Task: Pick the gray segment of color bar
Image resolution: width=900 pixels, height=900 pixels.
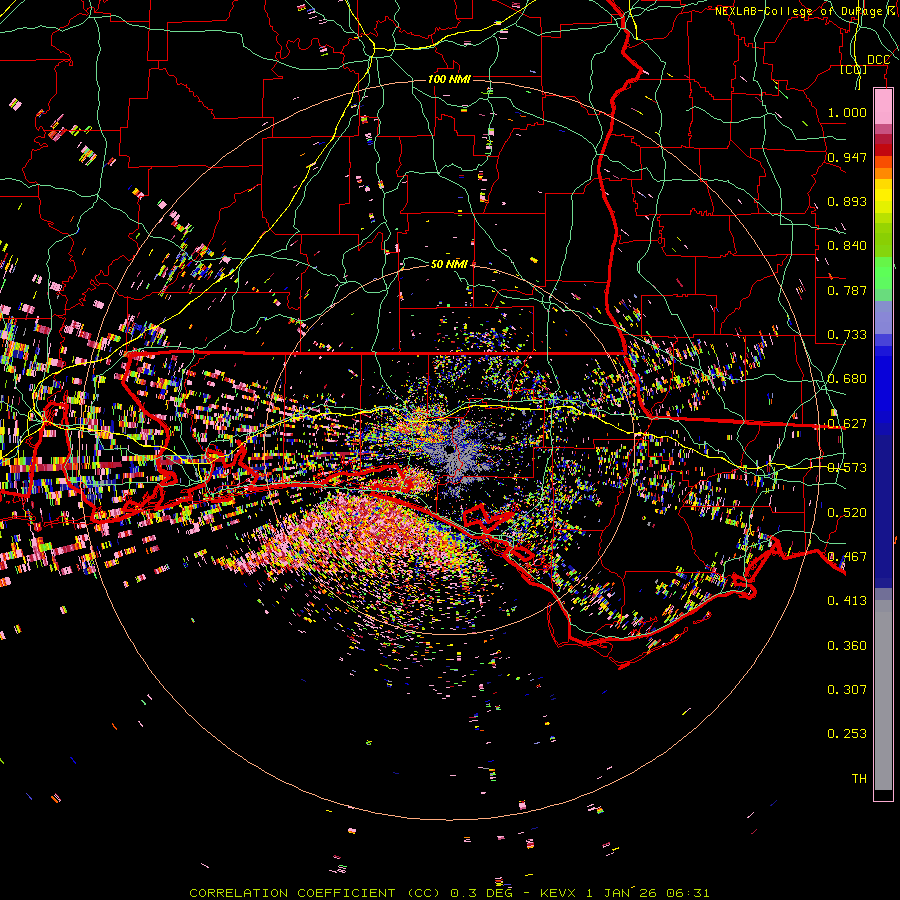Action: click(x=883, y=695)
